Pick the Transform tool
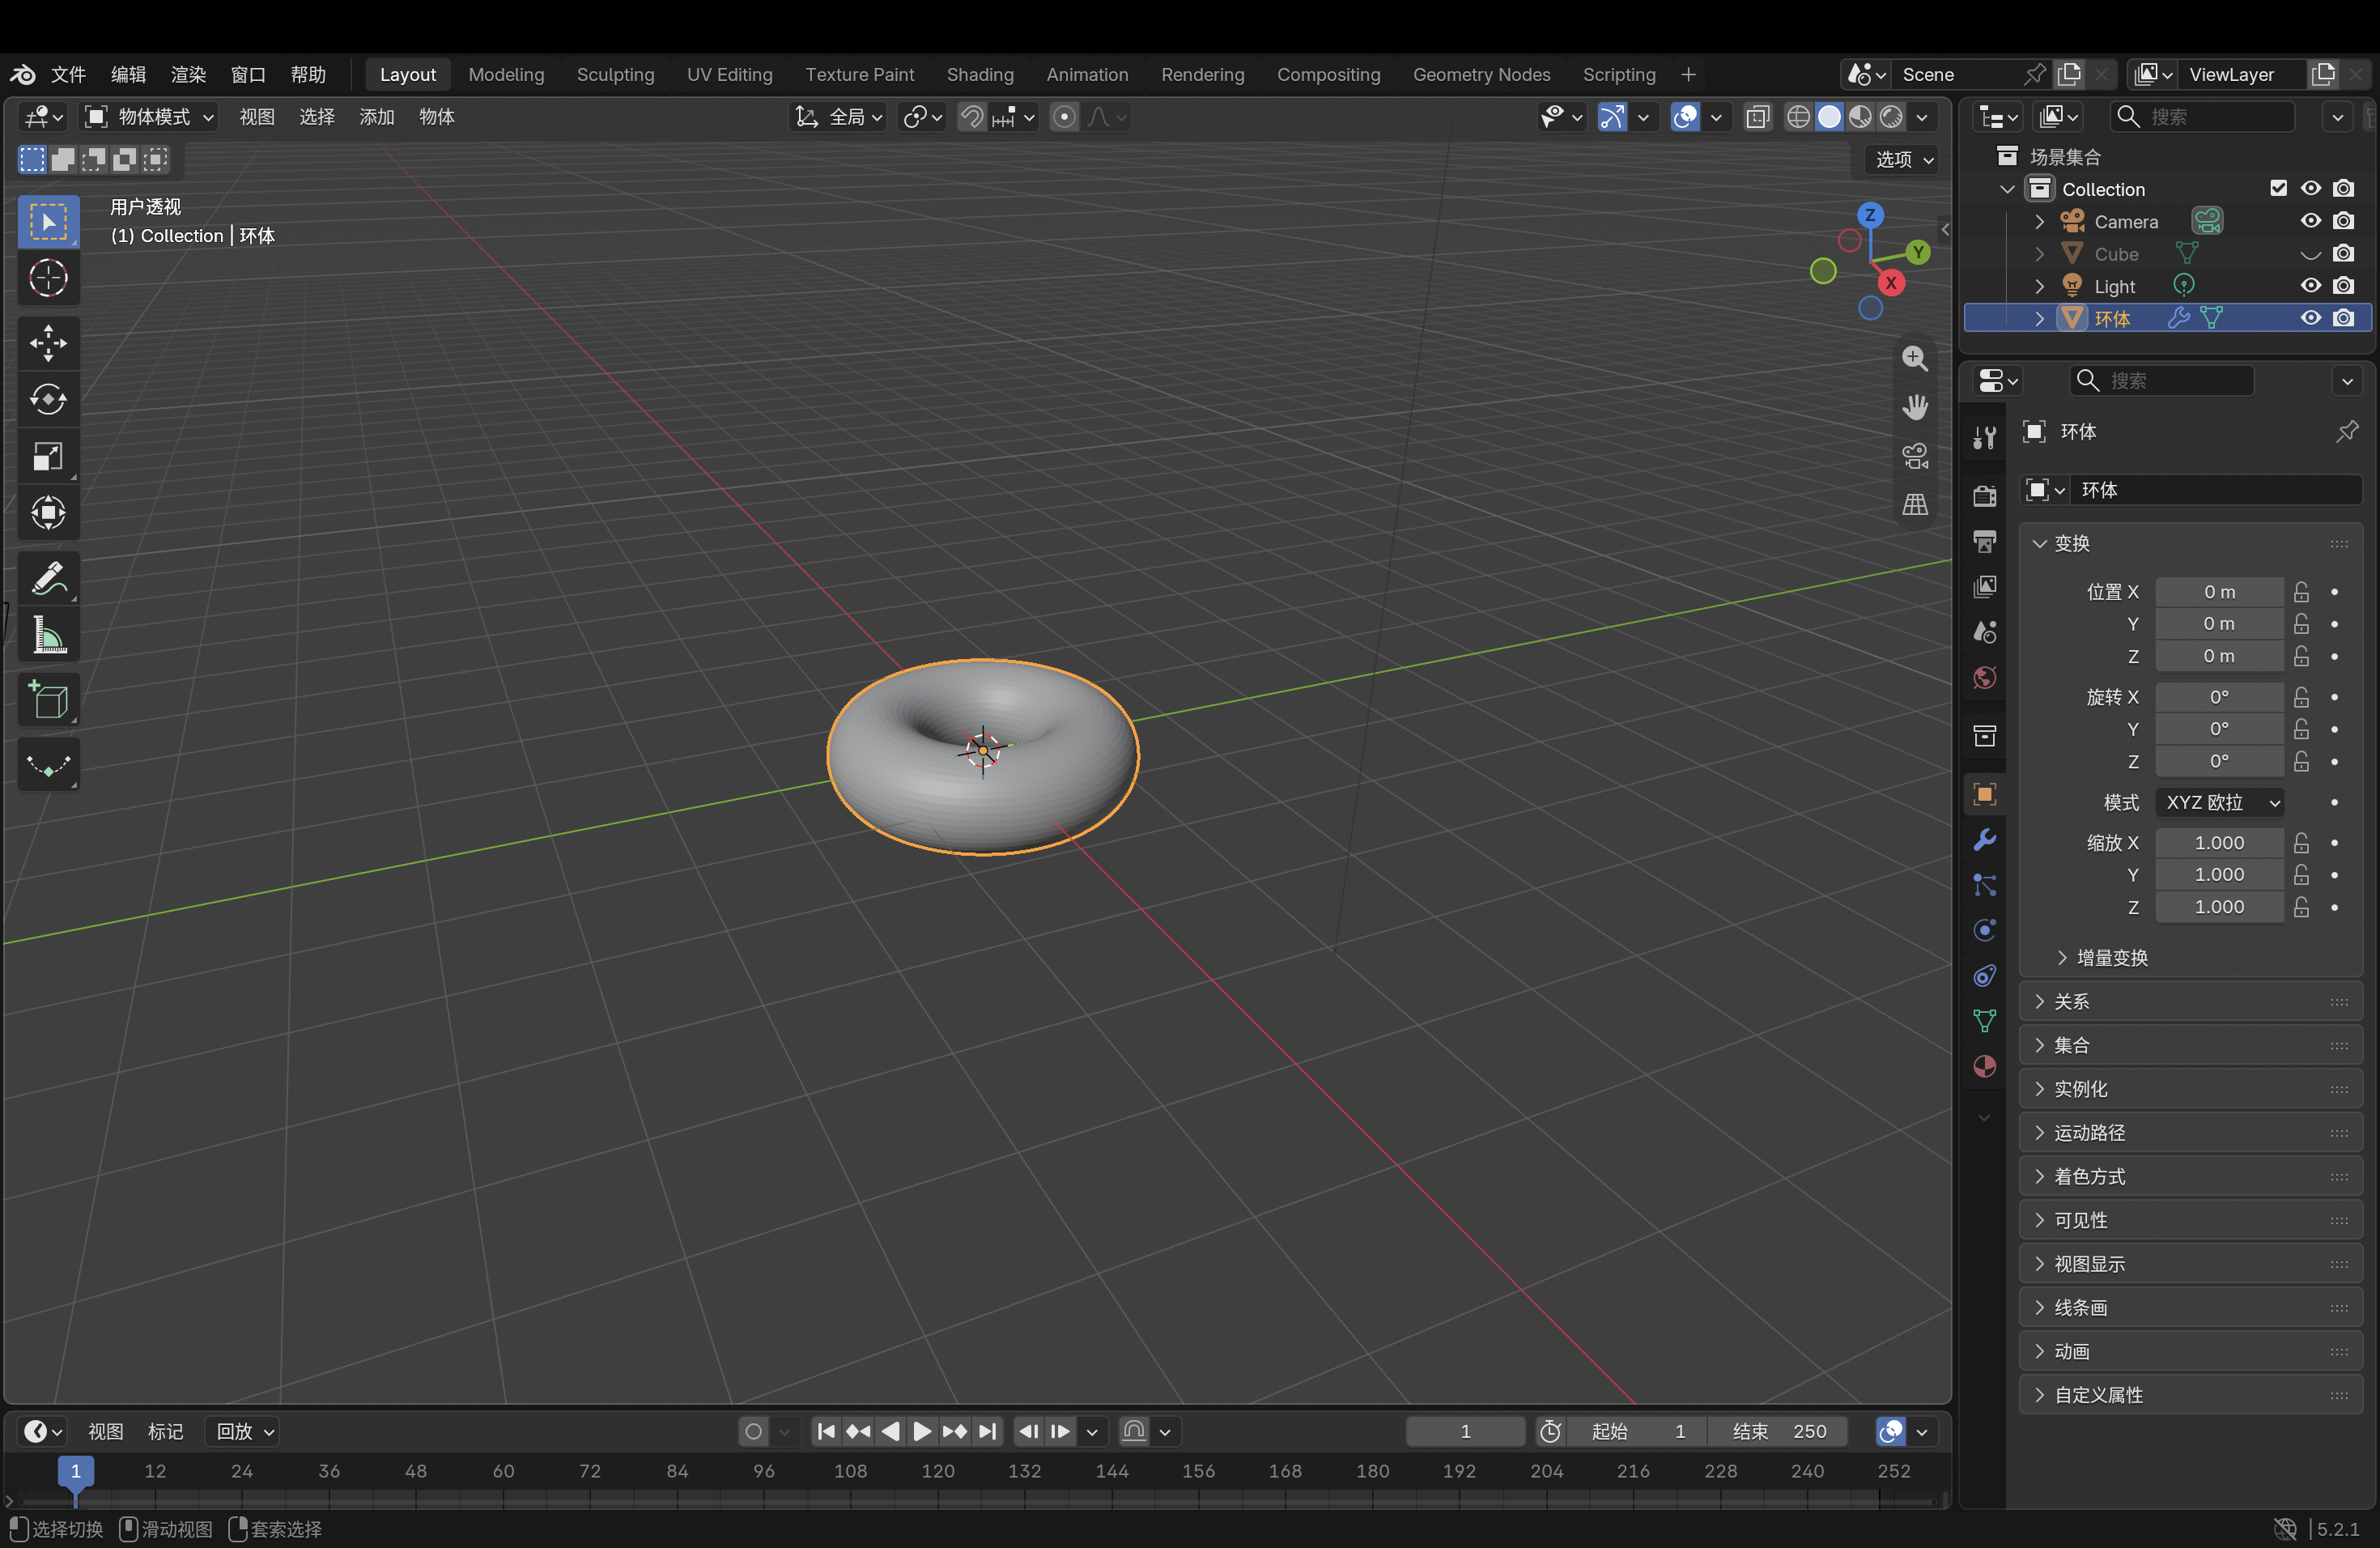Screen dimensions: 2380x1548 (48, 513)
